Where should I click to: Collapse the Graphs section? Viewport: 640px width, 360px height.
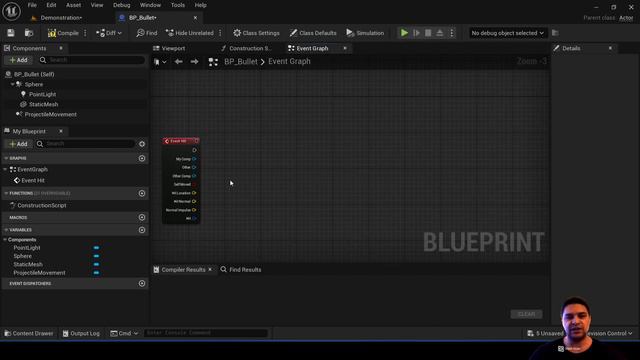pyautogui.click(x=6, y=158)
